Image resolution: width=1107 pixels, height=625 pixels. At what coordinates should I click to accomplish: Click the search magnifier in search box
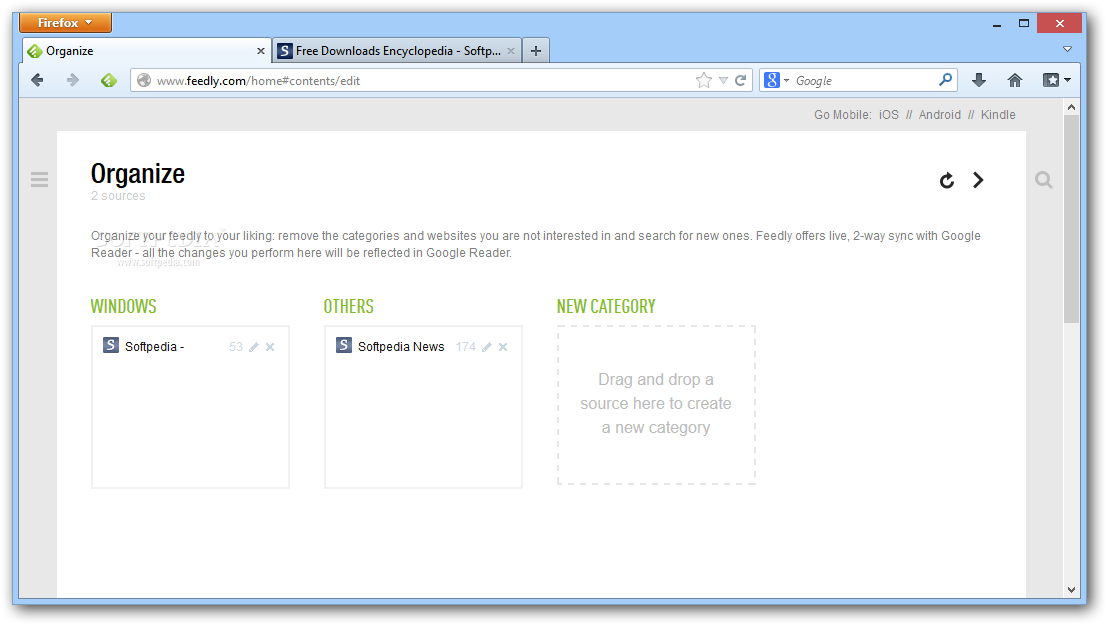(945, 80)
